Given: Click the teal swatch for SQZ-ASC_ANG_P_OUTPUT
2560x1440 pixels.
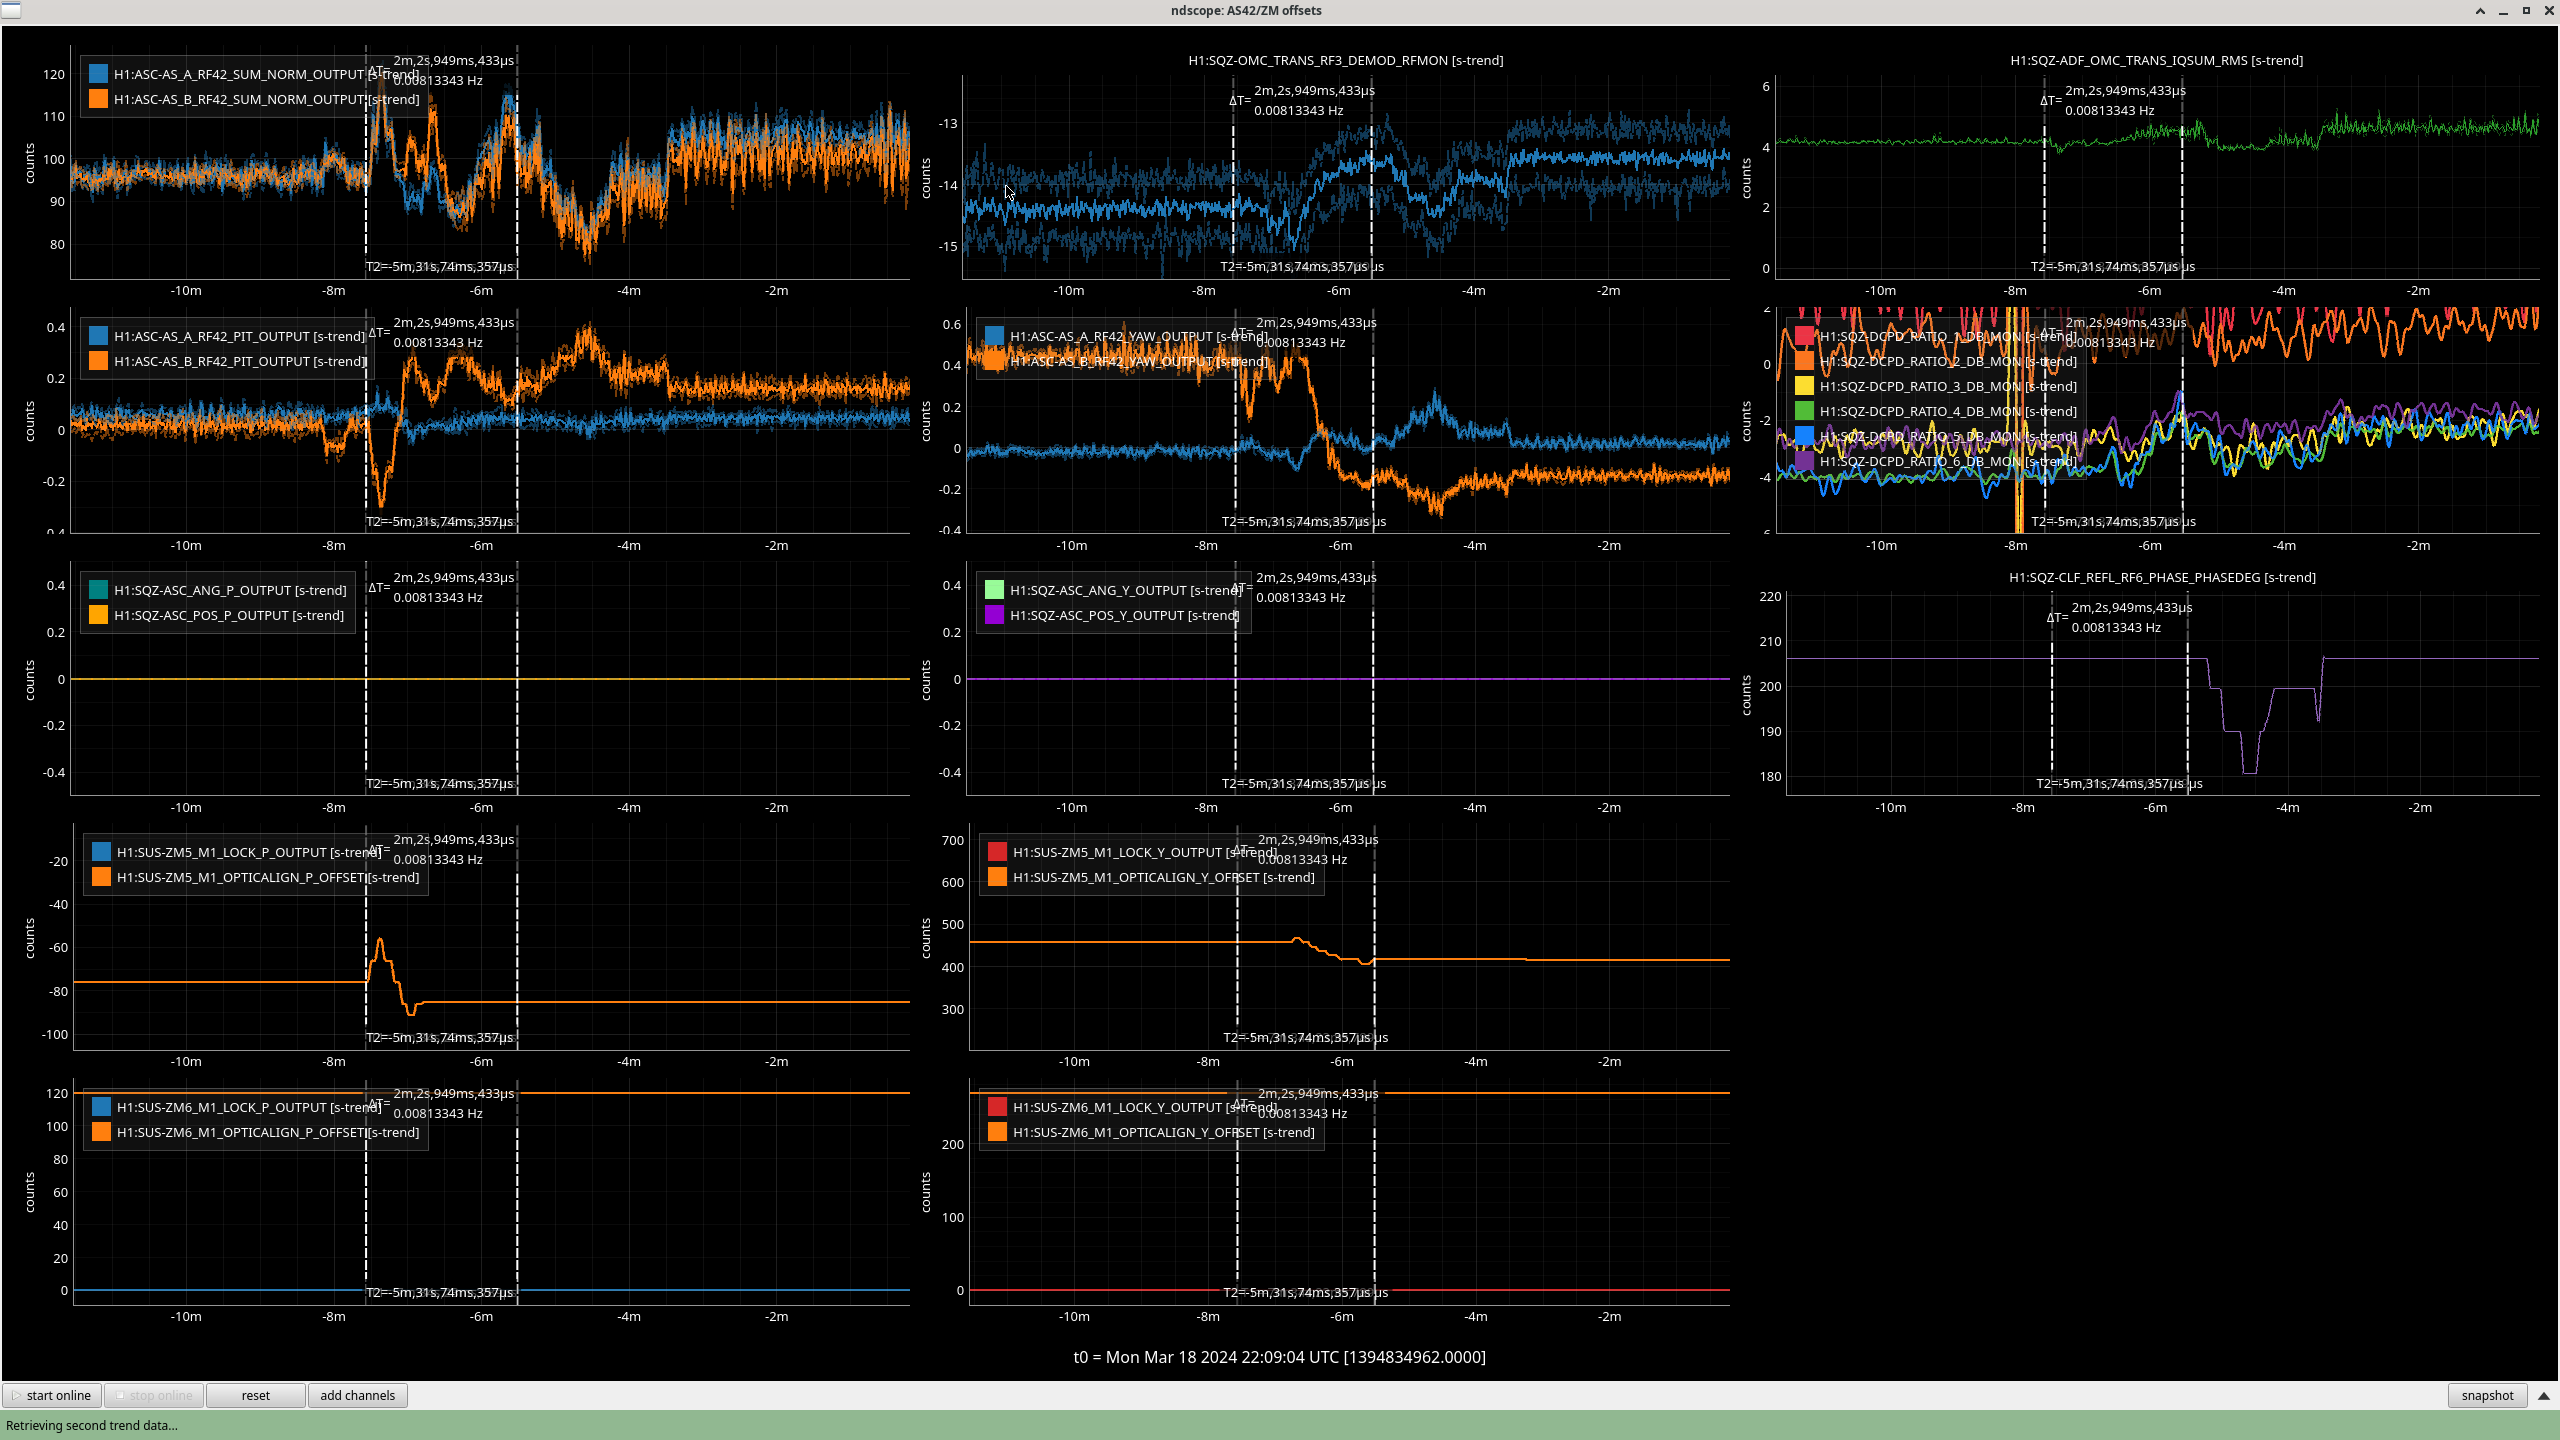Looking at the screenshot, I should [98, 590].
